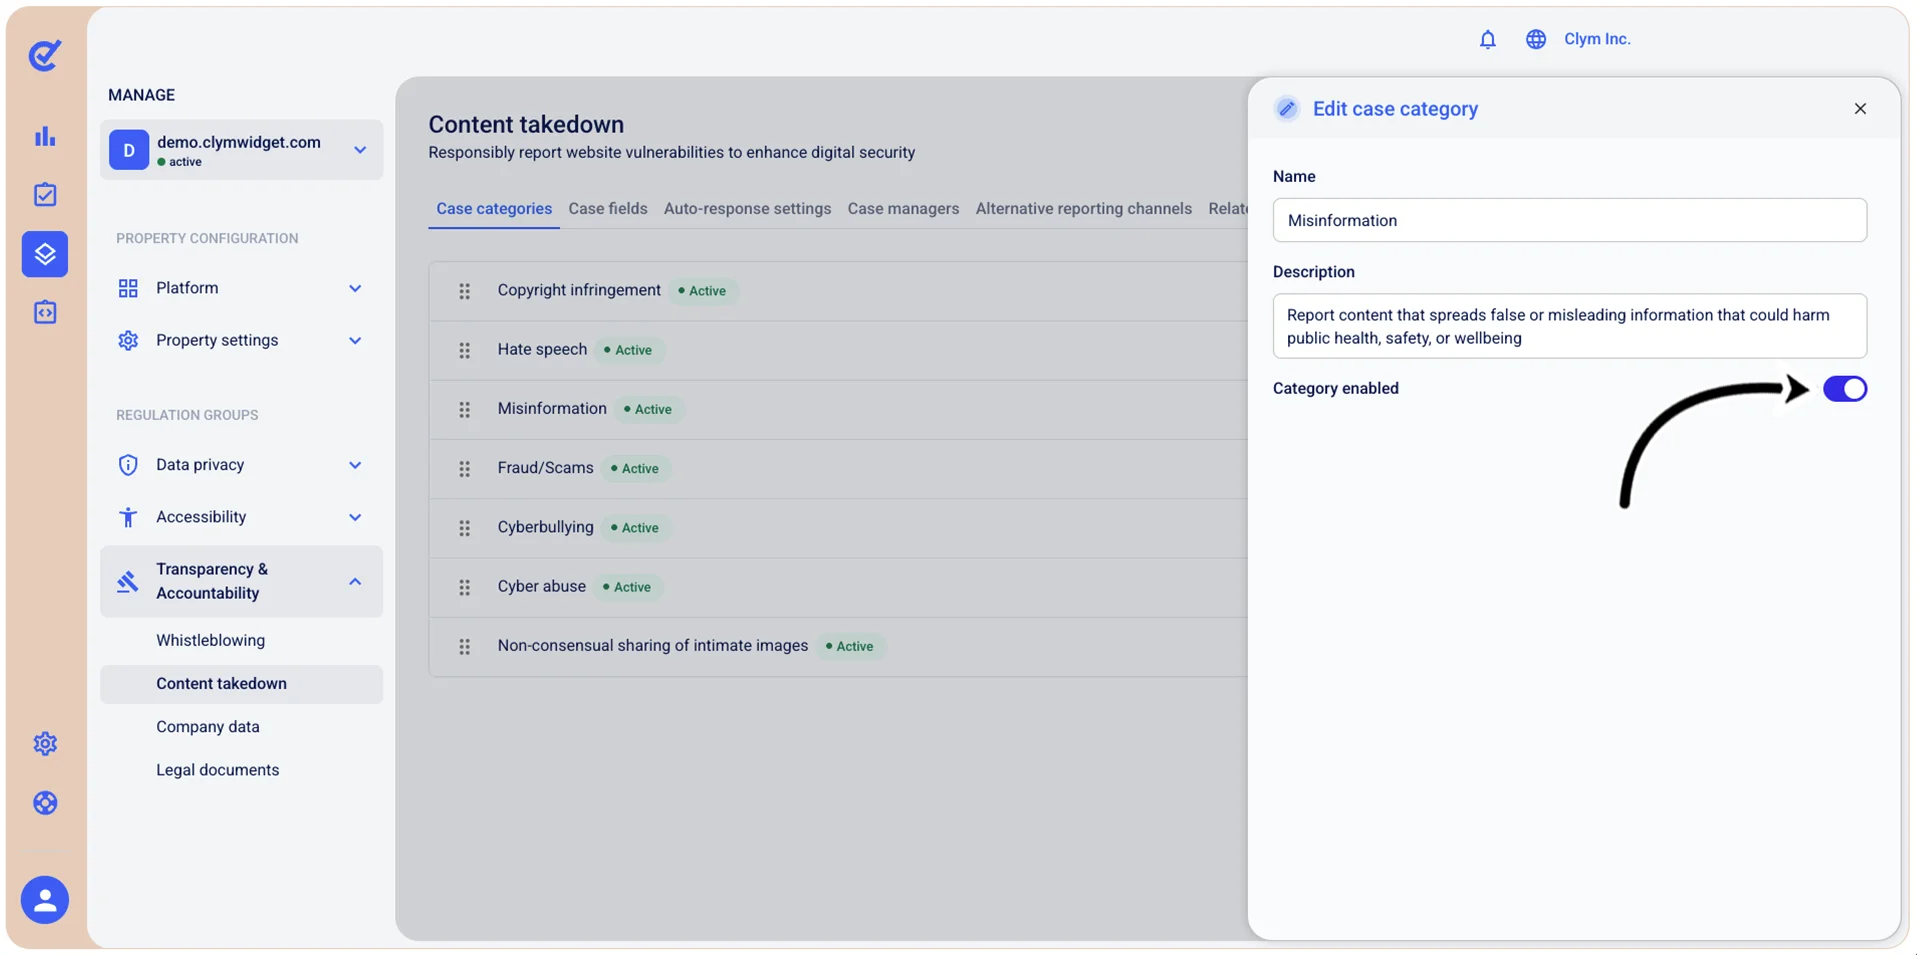This screenshot has height=955, width=1917.
Task: Click the Description text area
Action: [x=1569, y=326]
